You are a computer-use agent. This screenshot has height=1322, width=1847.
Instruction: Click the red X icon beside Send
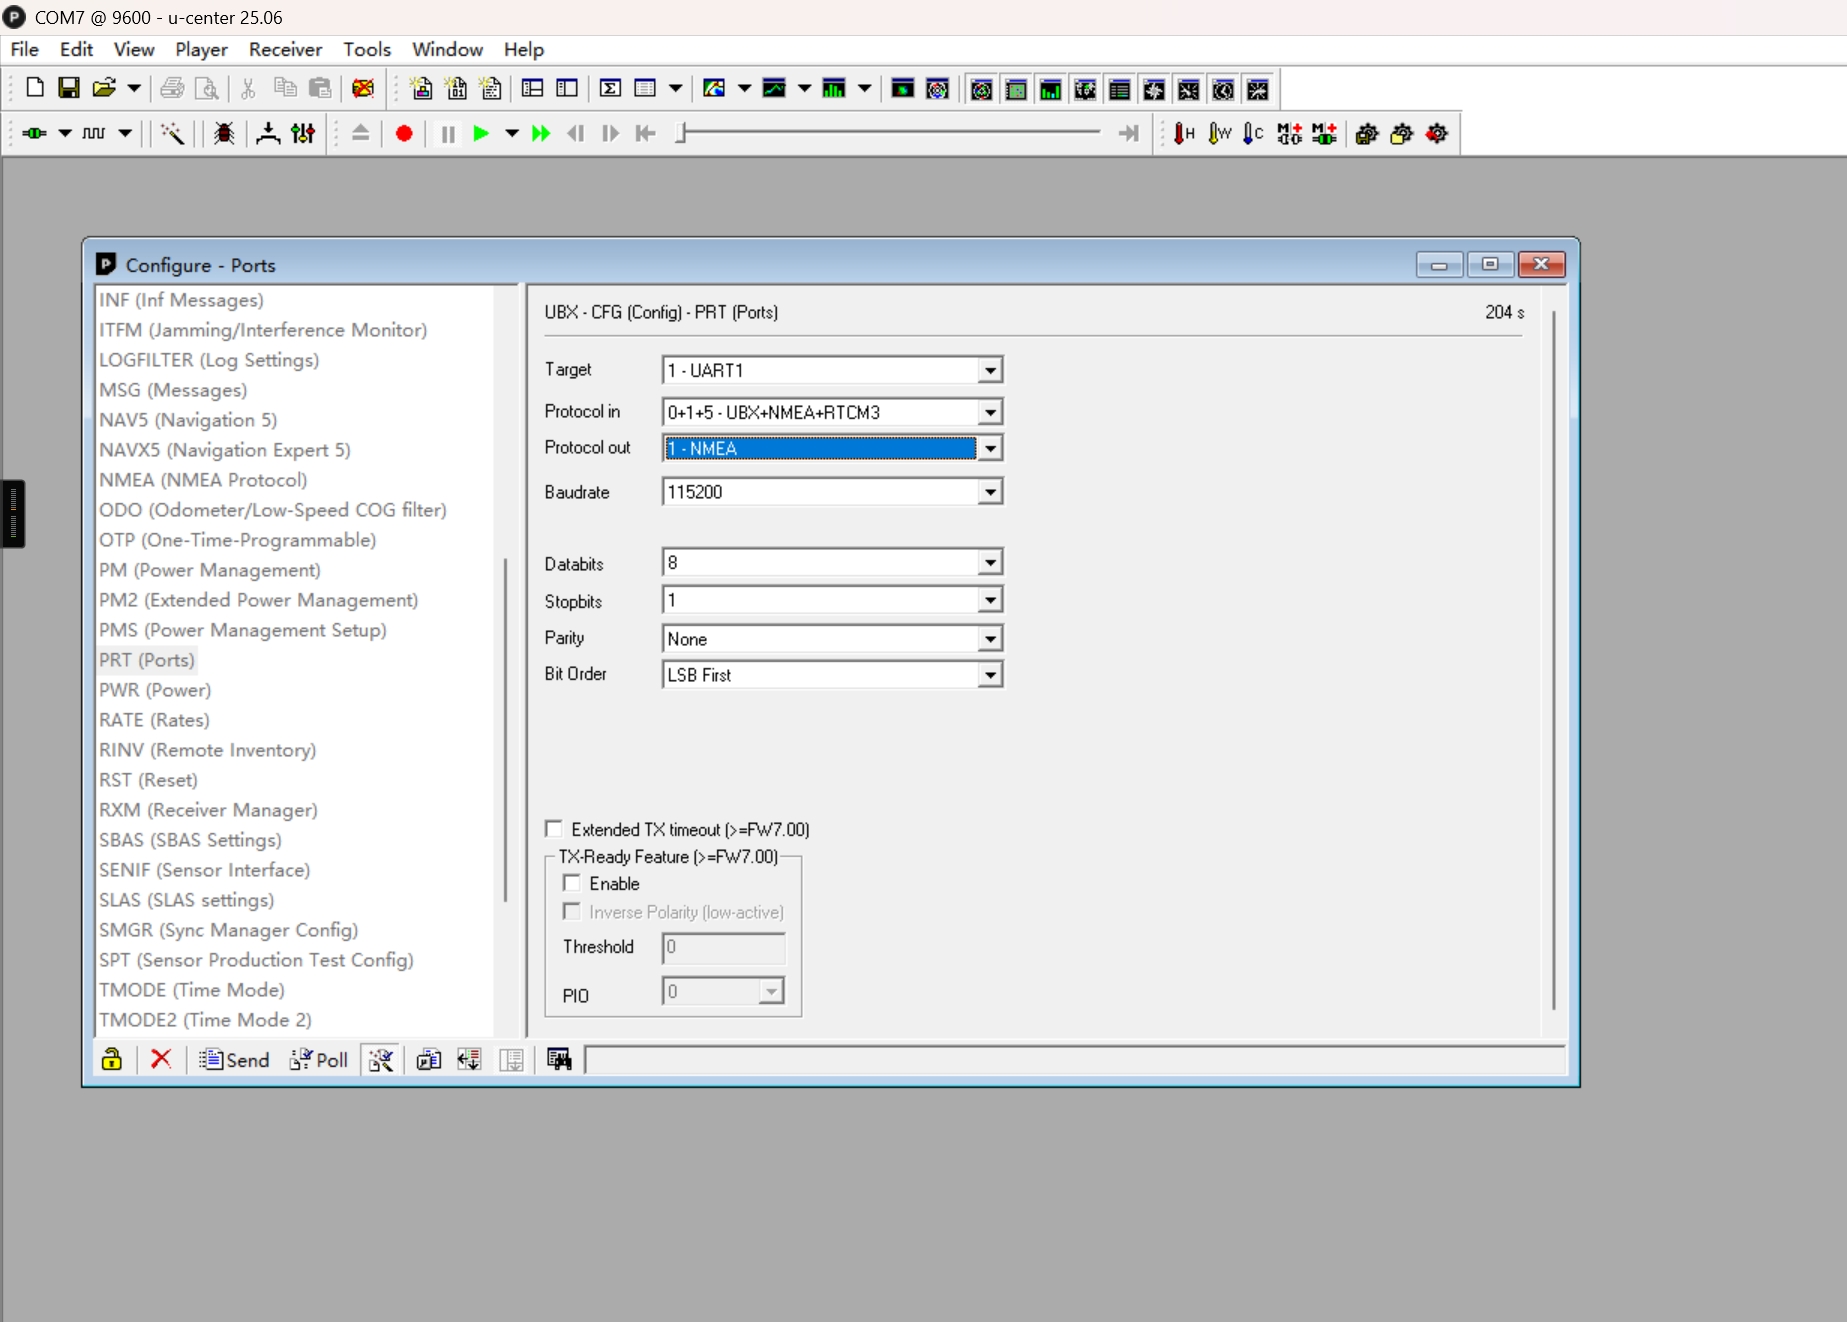coord(161,1060)
